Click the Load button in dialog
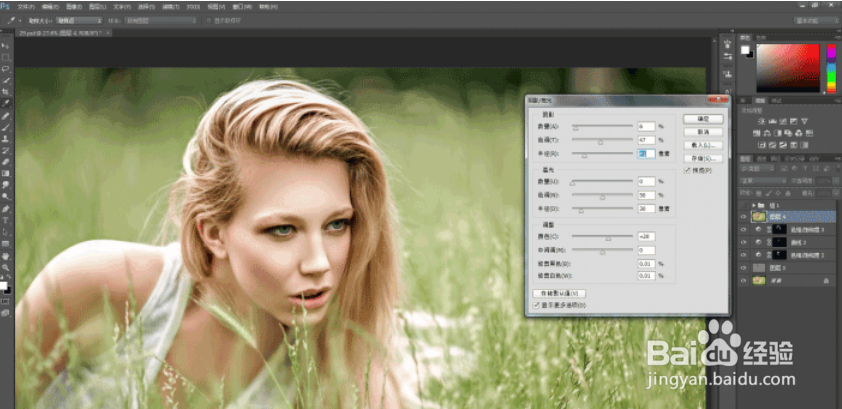842x409 pixels. point(703,145)
